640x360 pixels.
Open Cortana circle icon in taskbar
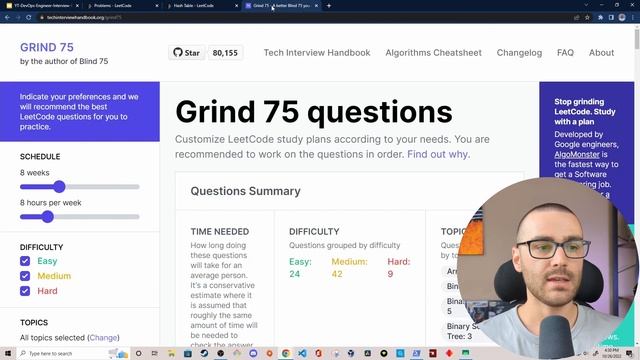(138, 353)
